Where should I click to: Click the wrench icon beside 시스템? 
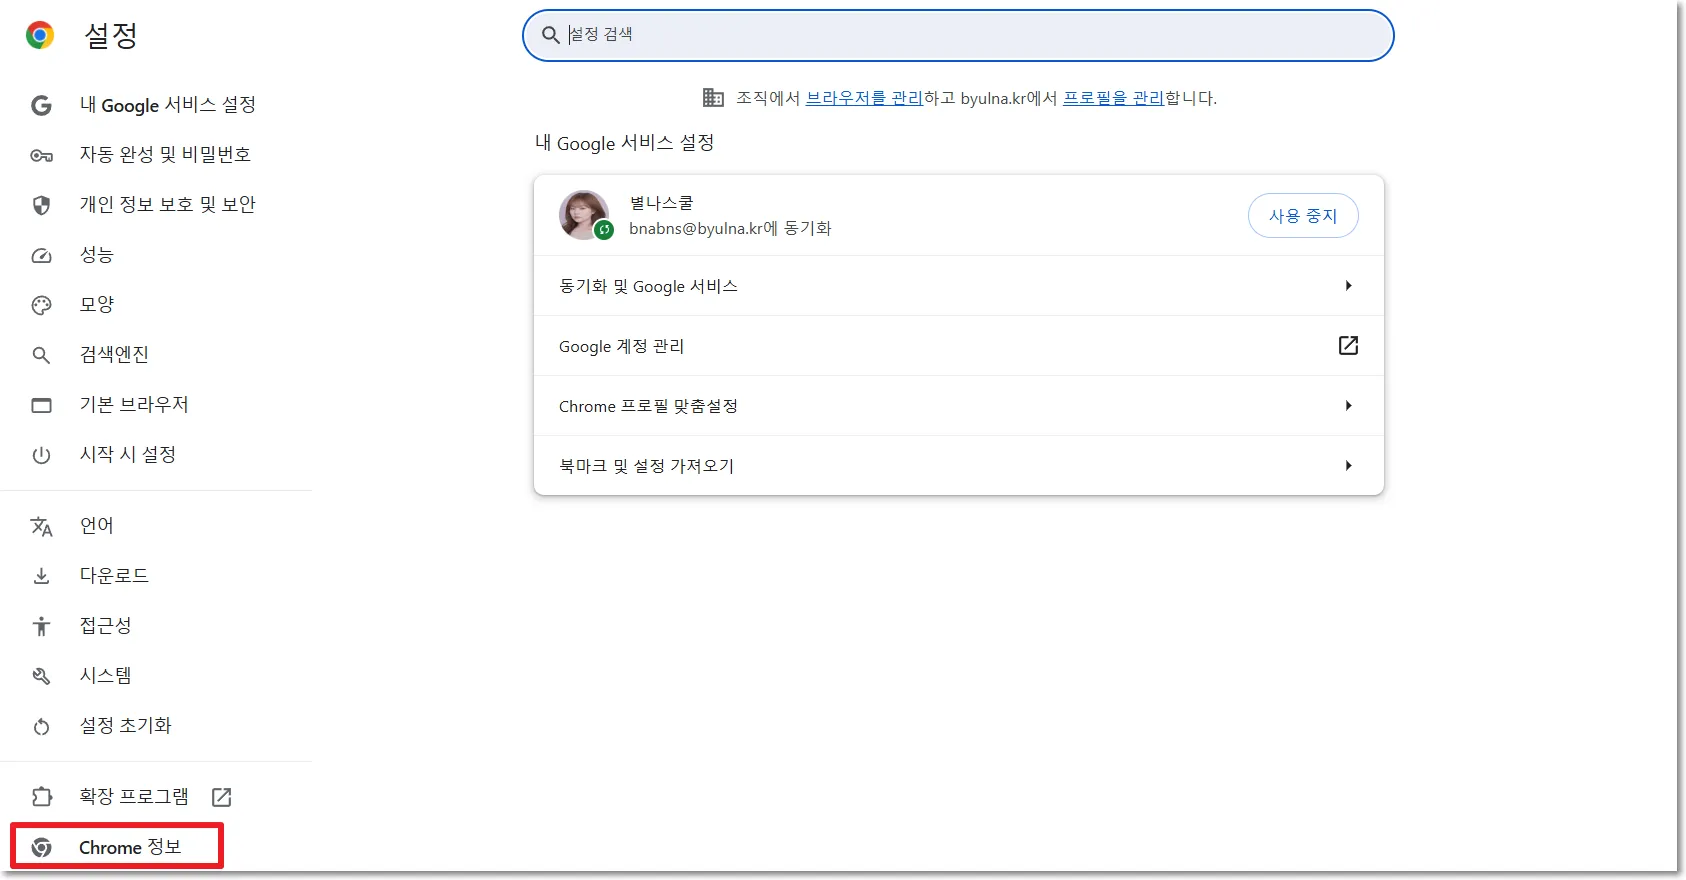[41, 676]
